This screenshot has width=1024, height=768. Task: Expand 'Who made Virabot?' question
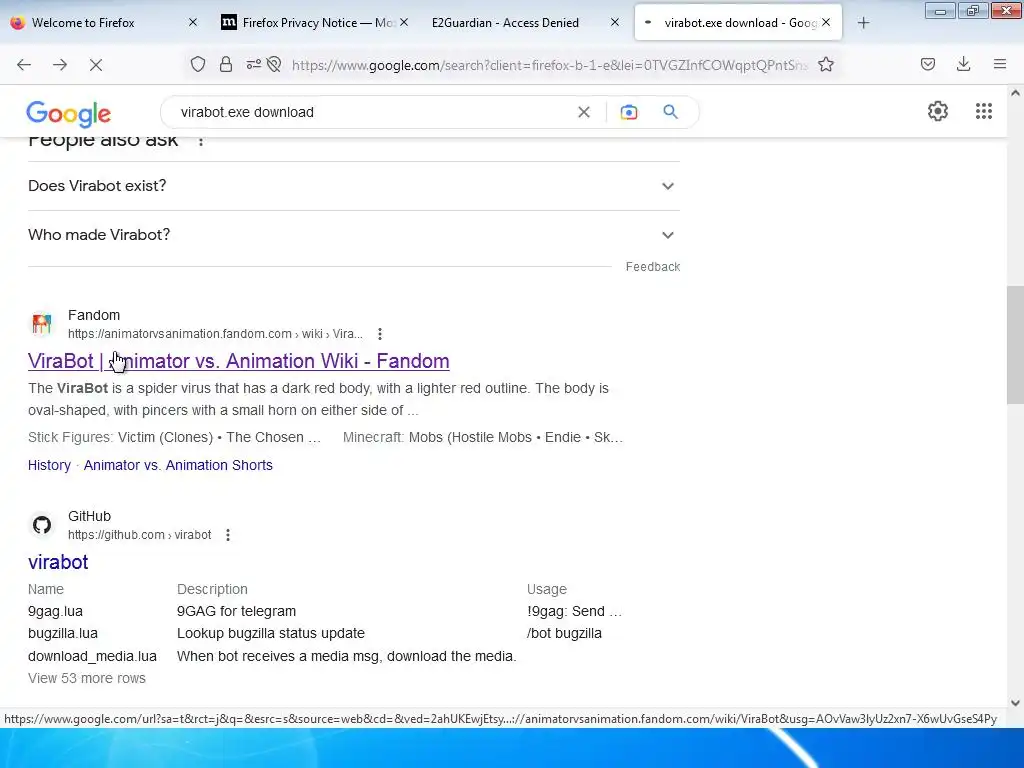click(353, 235)
